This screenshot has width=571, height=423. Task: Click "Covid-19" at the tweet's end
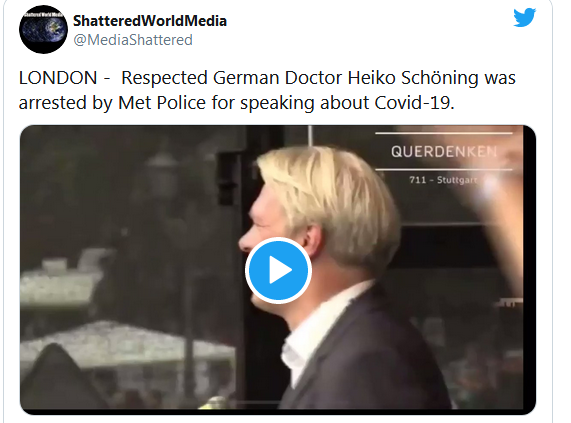click(x=414, y=103)
